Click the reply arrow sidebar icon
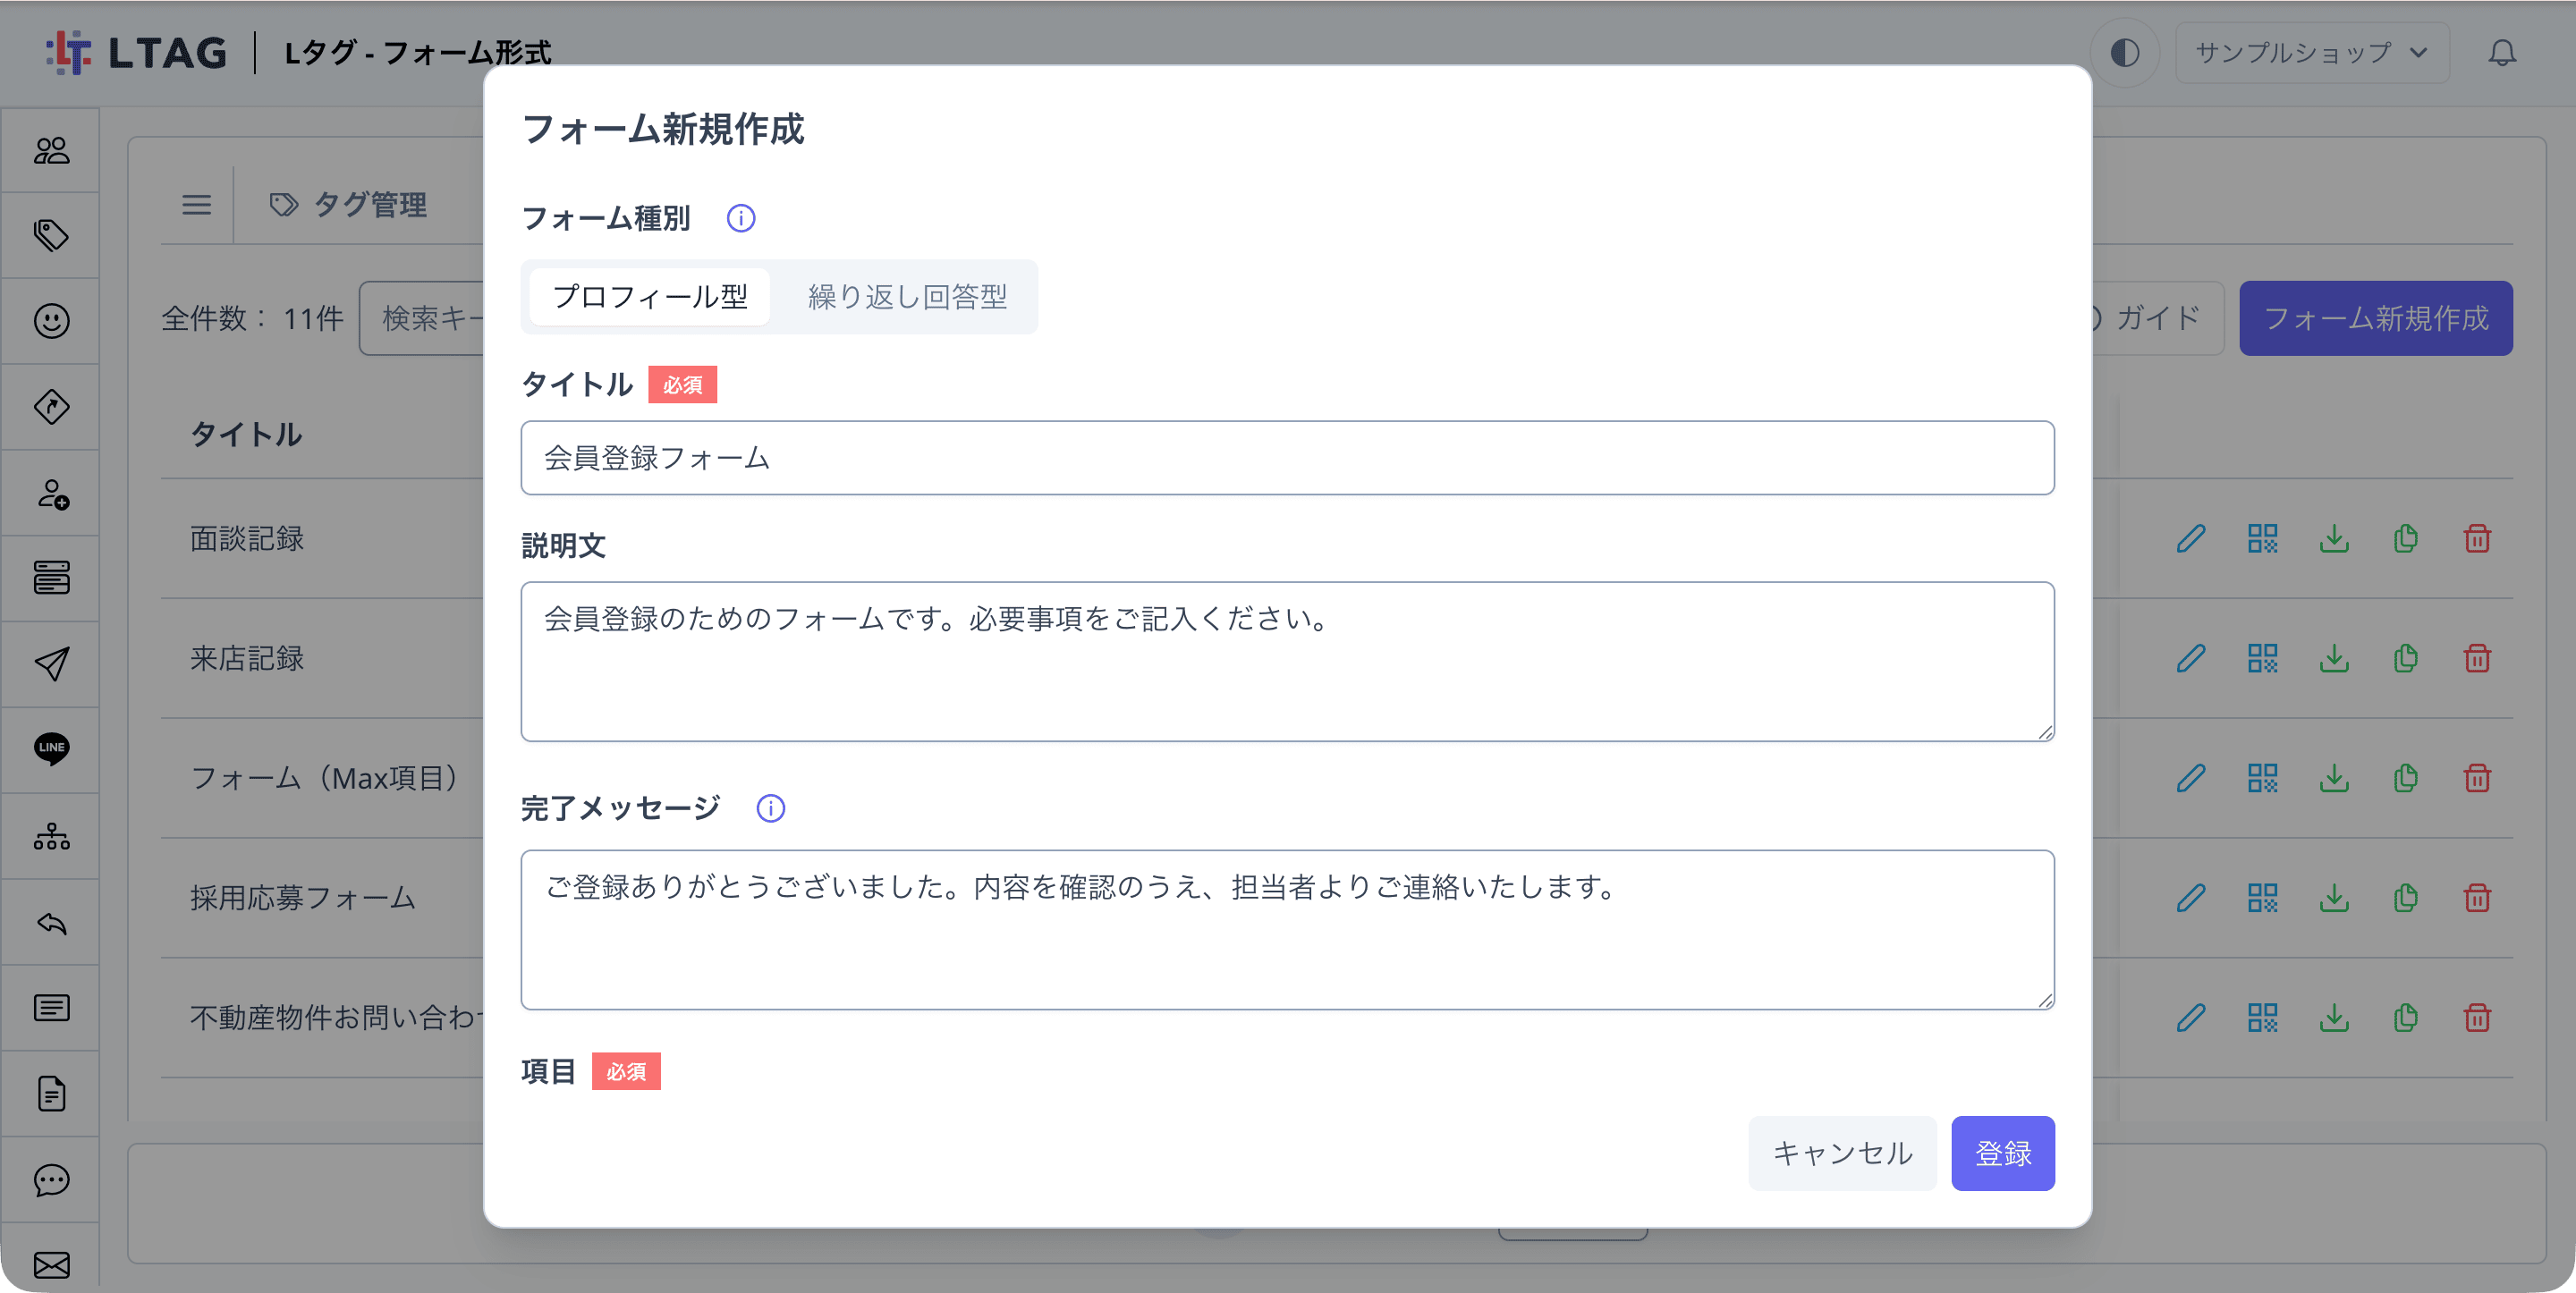The height and width of the screenshot is (1293, 2576). click(x=51, y=922)
